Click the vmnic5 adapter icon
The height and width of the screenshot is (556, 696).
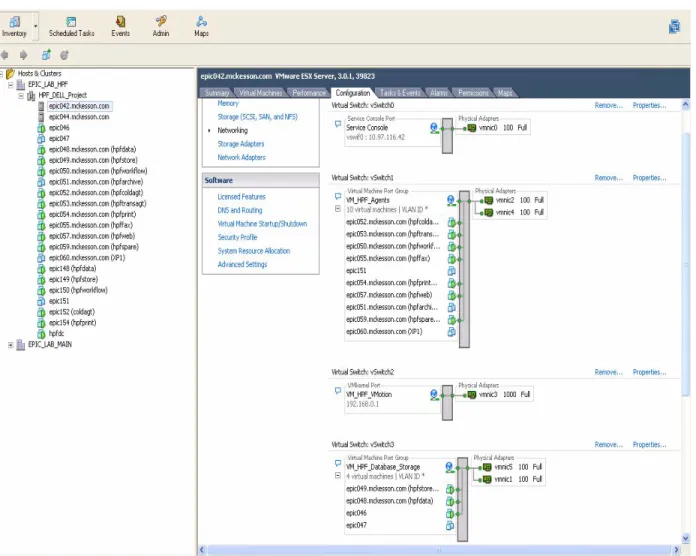coord(487,467)
